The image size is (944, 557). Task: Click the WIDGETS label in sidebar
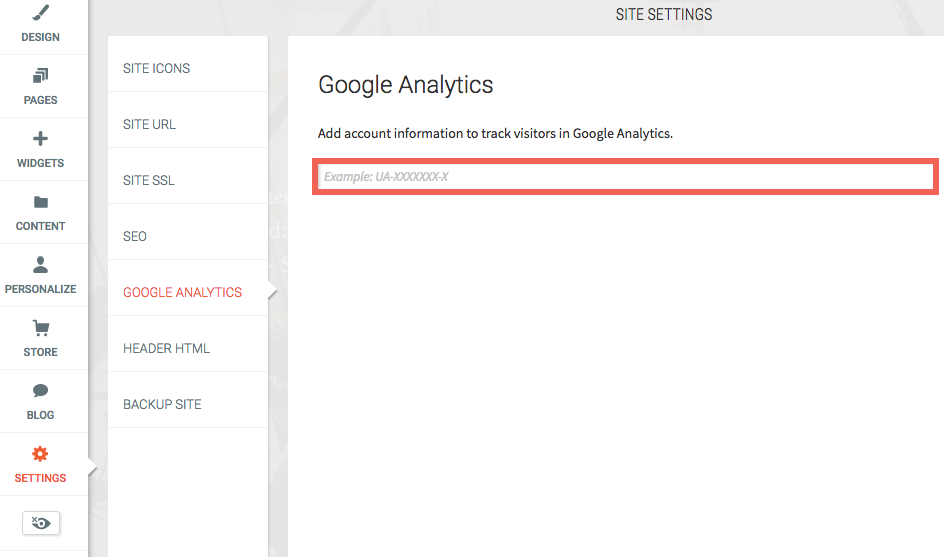[x=40, y=163]
